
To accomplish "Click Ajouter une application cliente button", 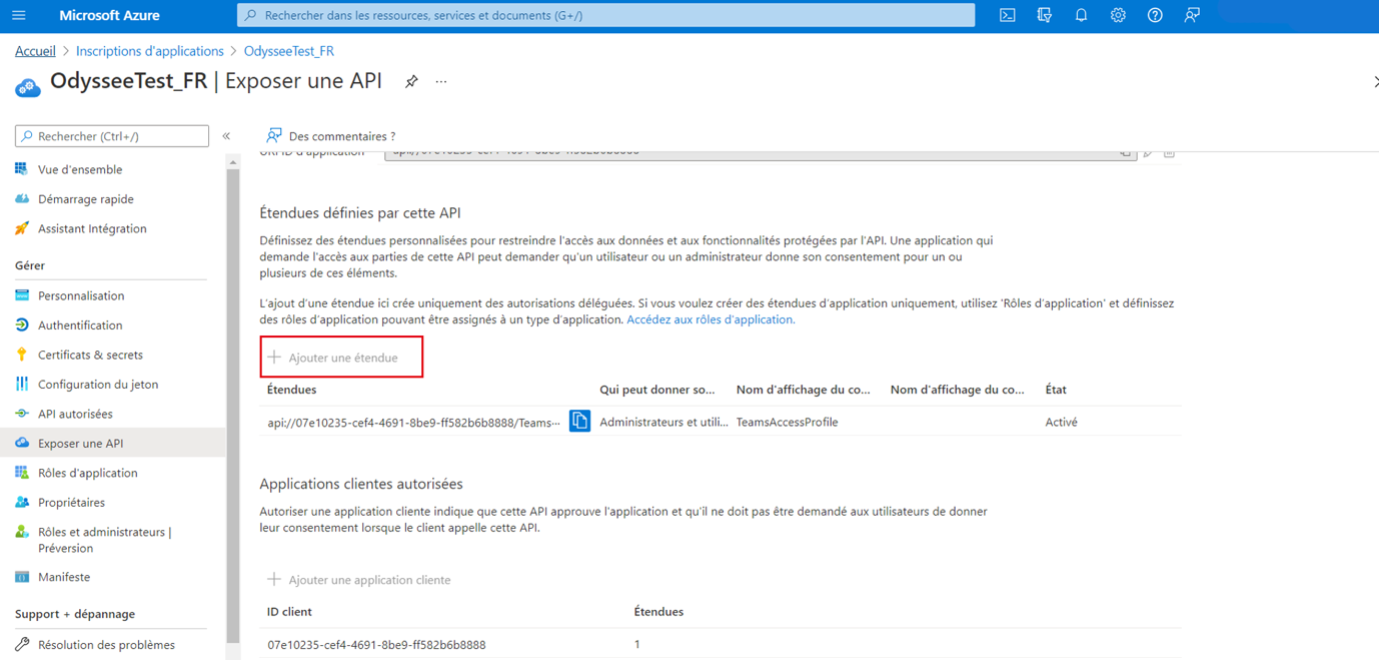I will (359, 580).
